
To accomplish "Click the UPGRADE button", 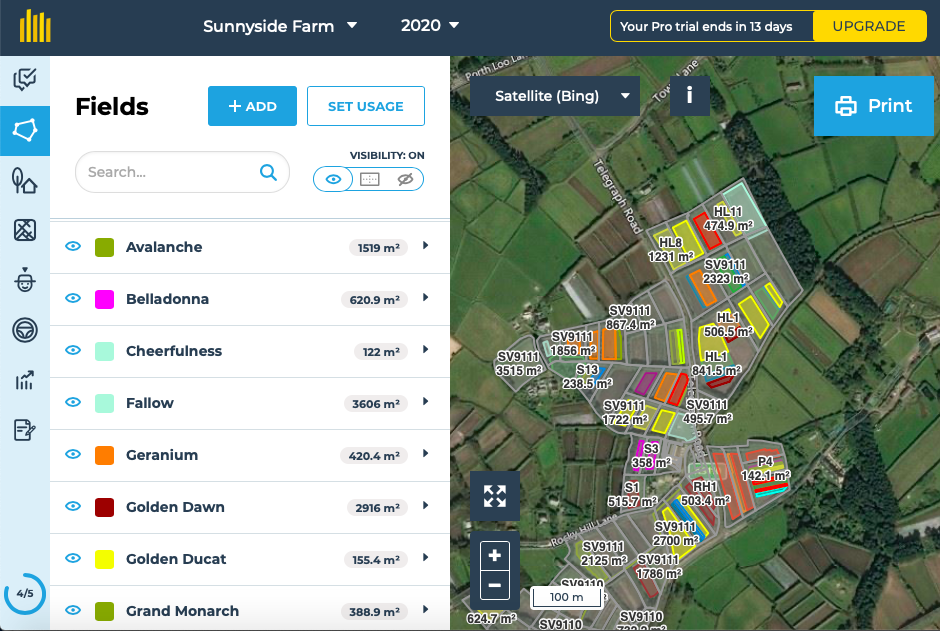I will [869, 26].
